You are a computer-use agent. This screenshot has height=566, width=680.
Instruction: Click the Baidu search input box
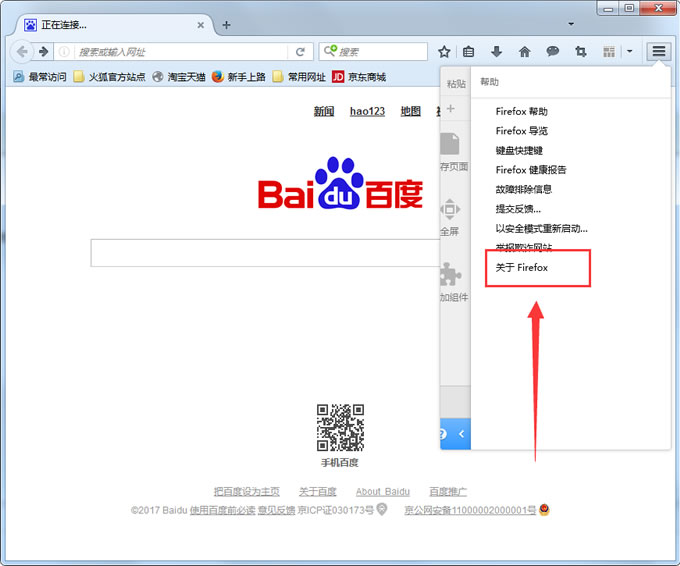[265, 252]
